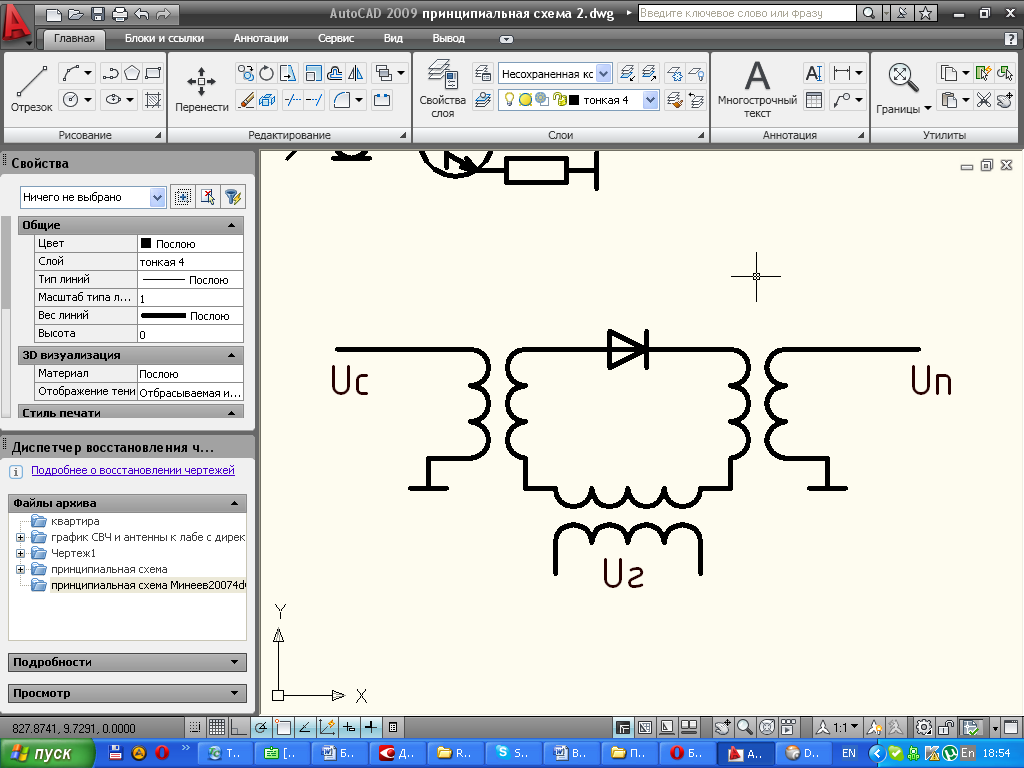Viewport: 1024px width, 768px height.
Task: Click the Границы zoom extents icon
Action: 903,78
